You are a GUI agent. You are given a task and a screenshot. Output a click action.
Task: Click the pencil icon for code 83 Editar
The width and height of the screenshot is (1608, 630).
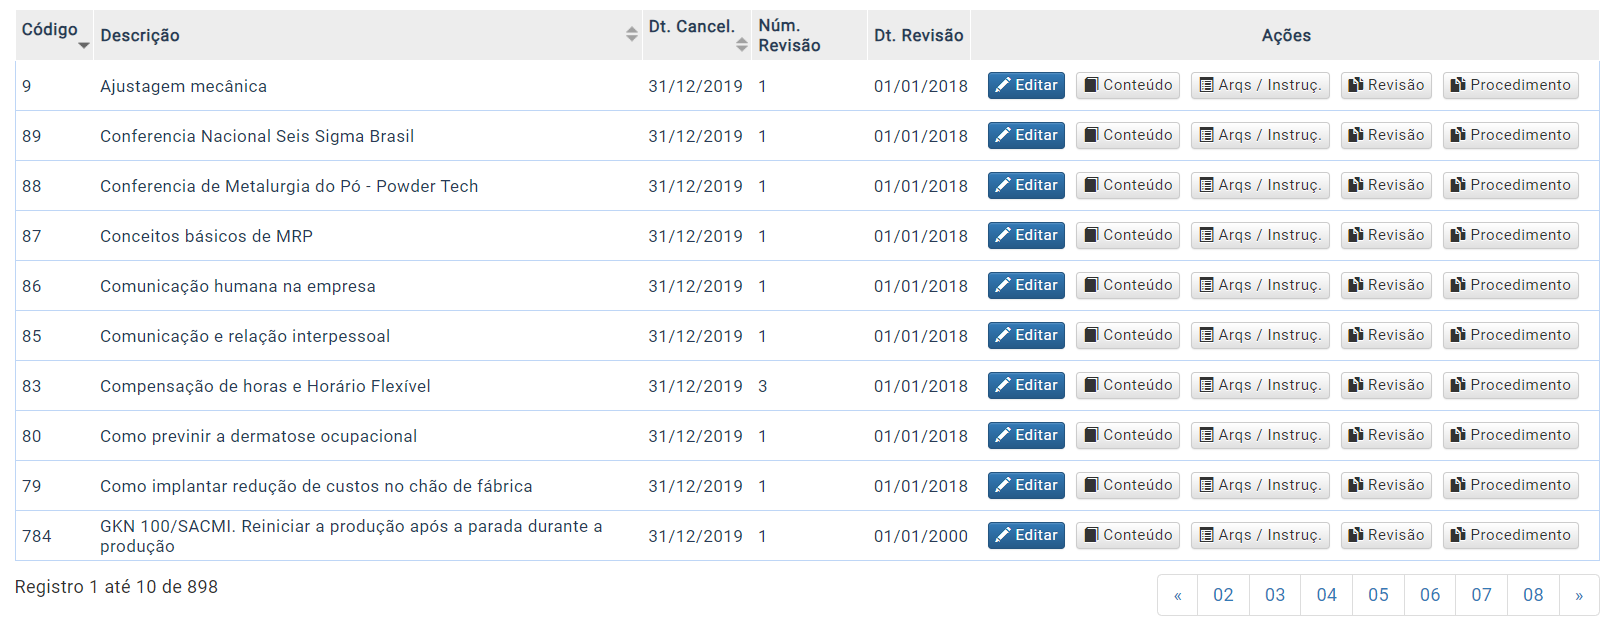click(x=1002, y=386)
